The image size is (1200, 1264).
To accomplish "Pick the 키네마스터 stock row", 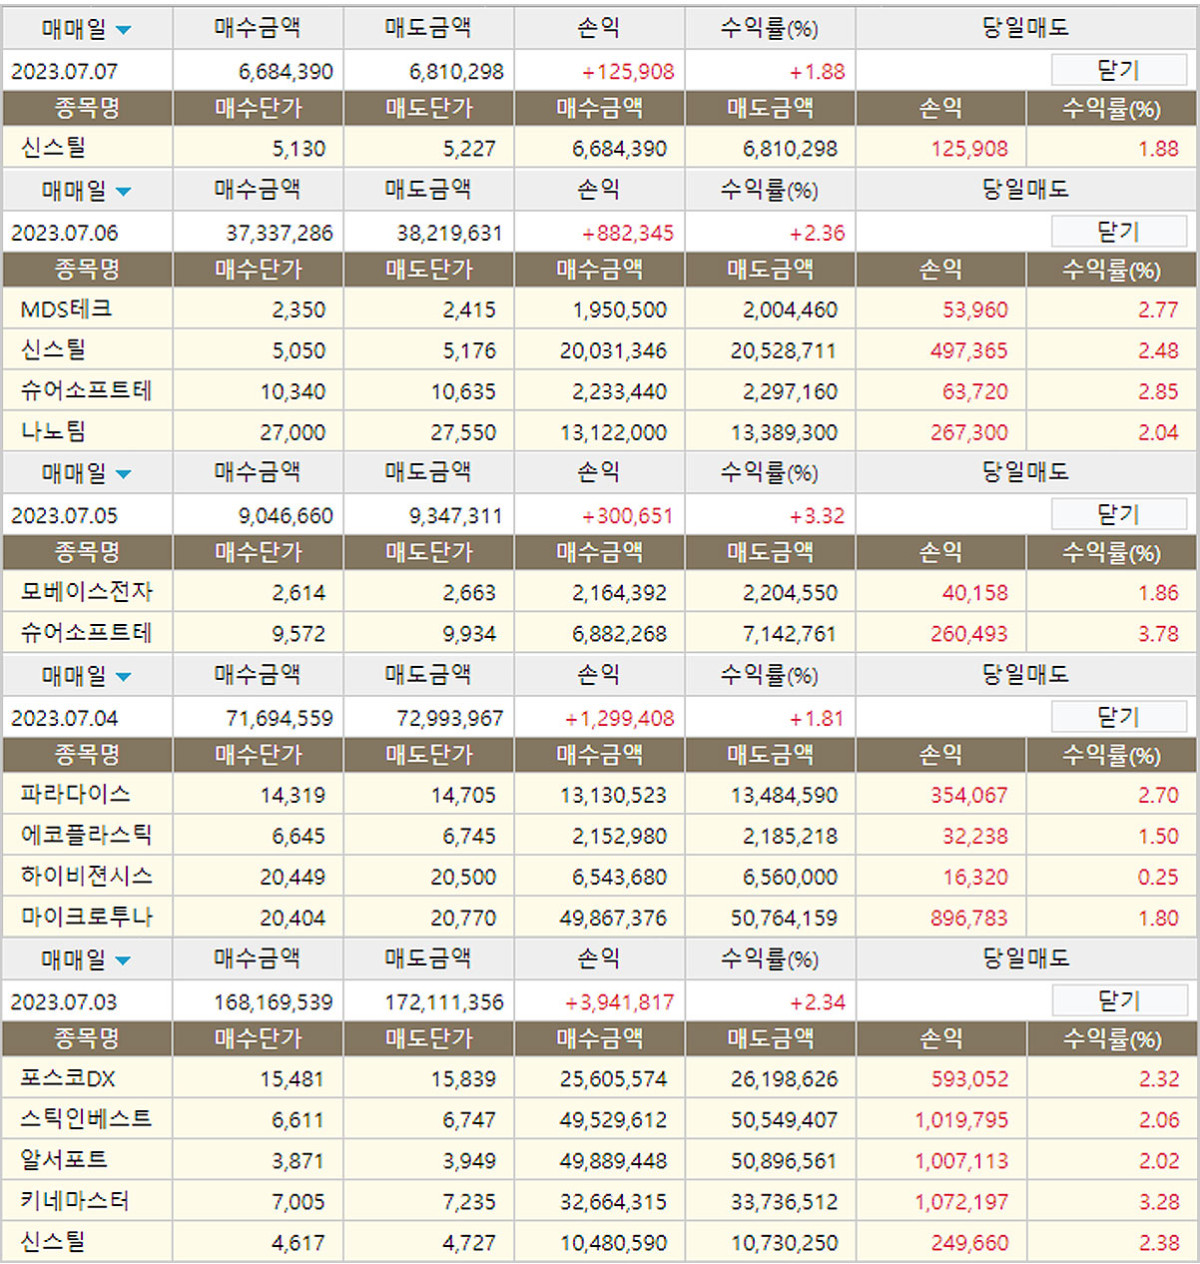I will point(75,1201).
